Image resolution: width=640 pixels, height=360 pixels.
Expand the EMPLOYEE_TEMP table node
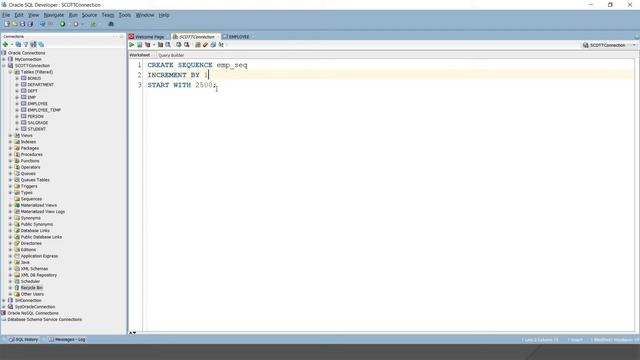pos(17,110)
